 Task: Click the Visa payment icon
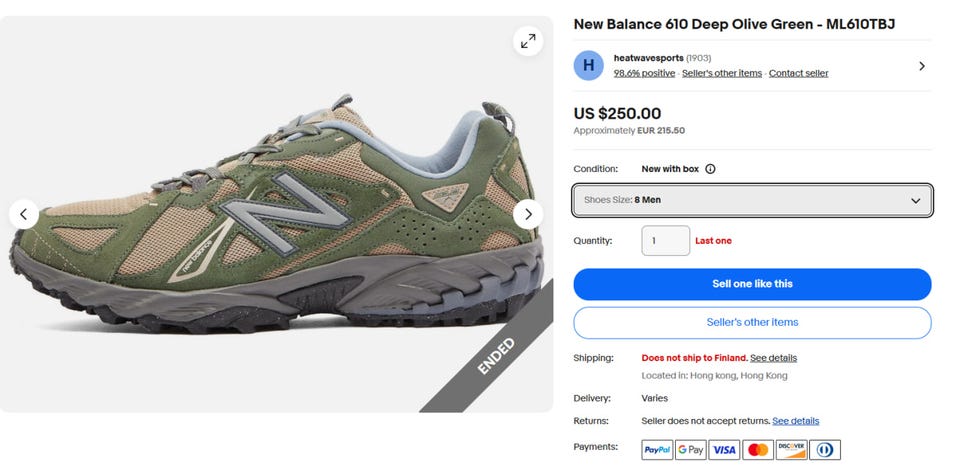coord(724,450)
